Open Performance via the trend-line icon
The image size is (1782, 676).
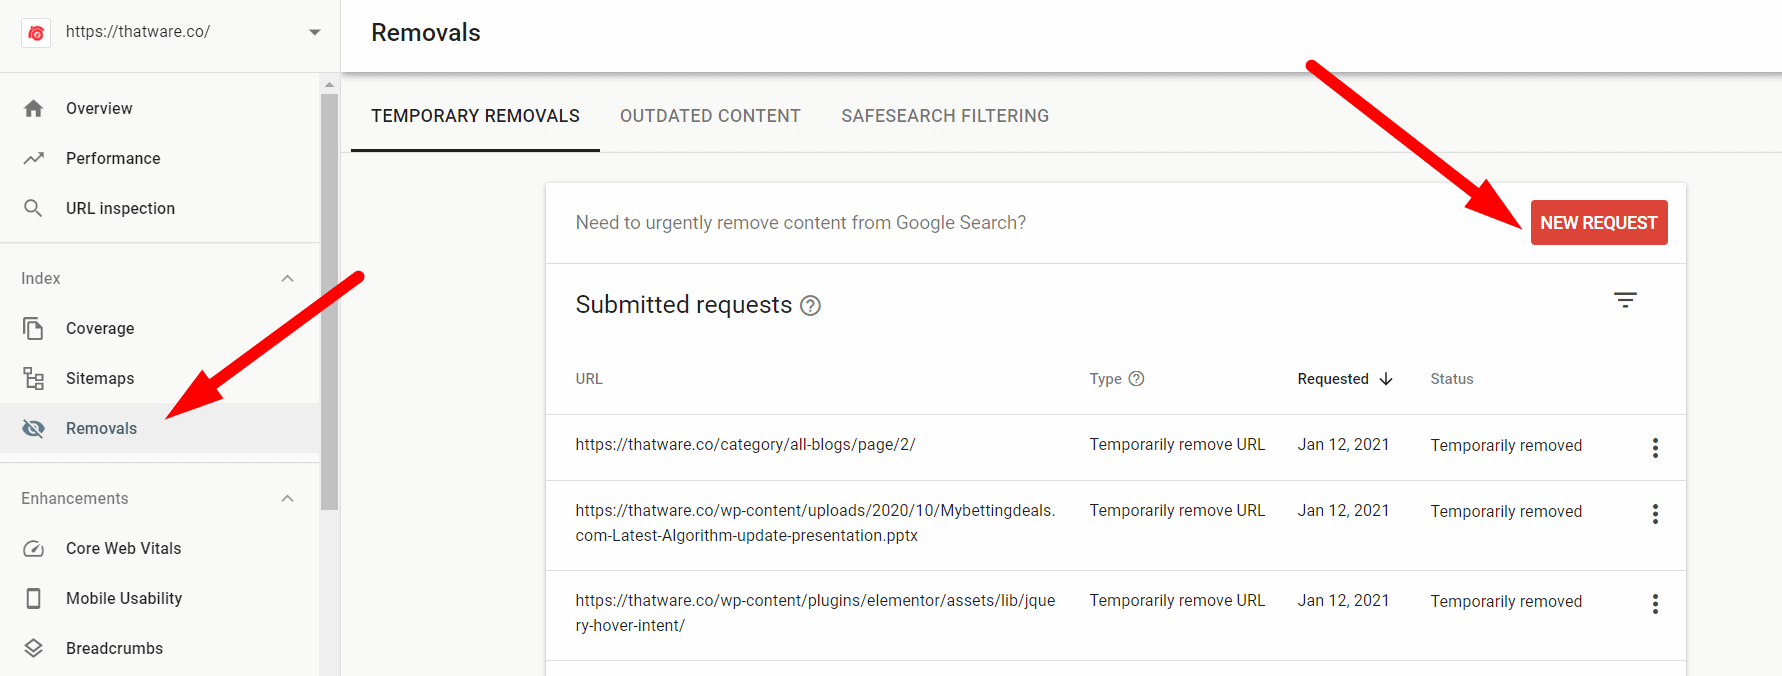click(x=33, y=158)
